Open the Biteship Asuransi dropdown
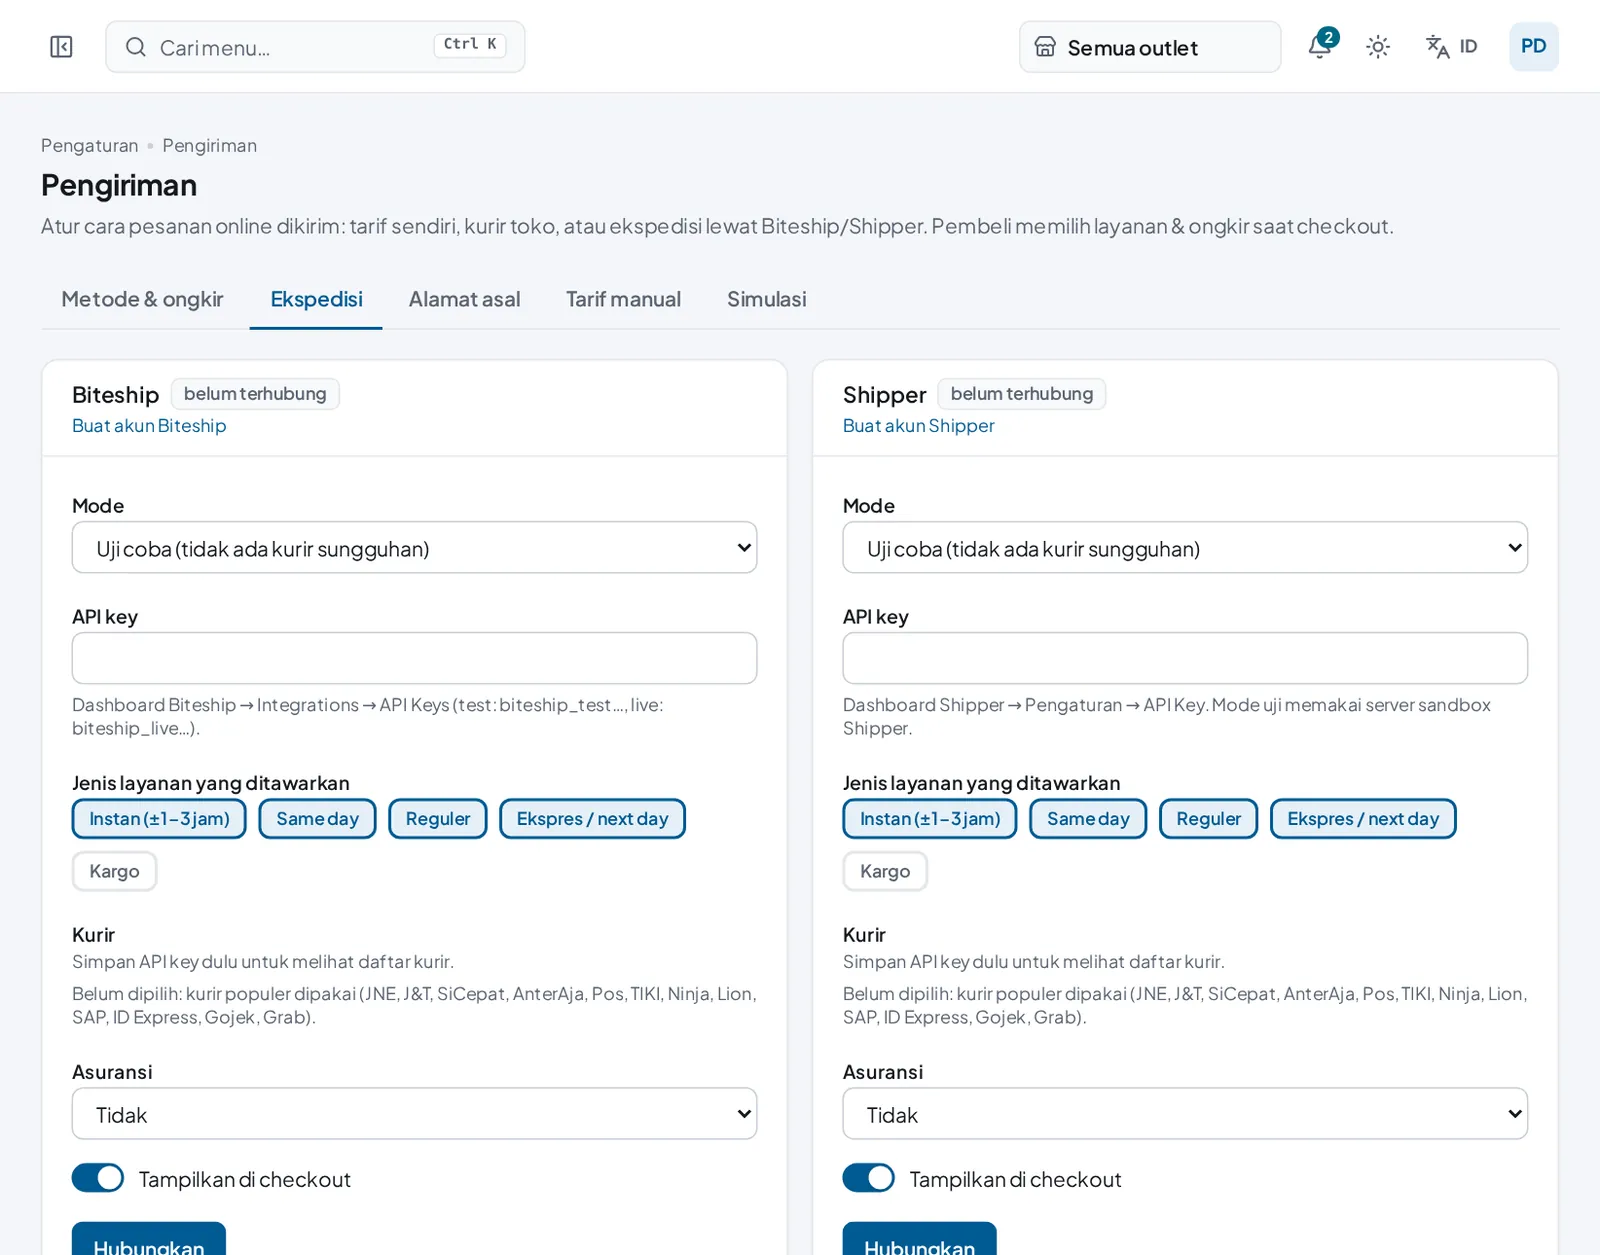1600x1255 pixels. coord(414,1114)
